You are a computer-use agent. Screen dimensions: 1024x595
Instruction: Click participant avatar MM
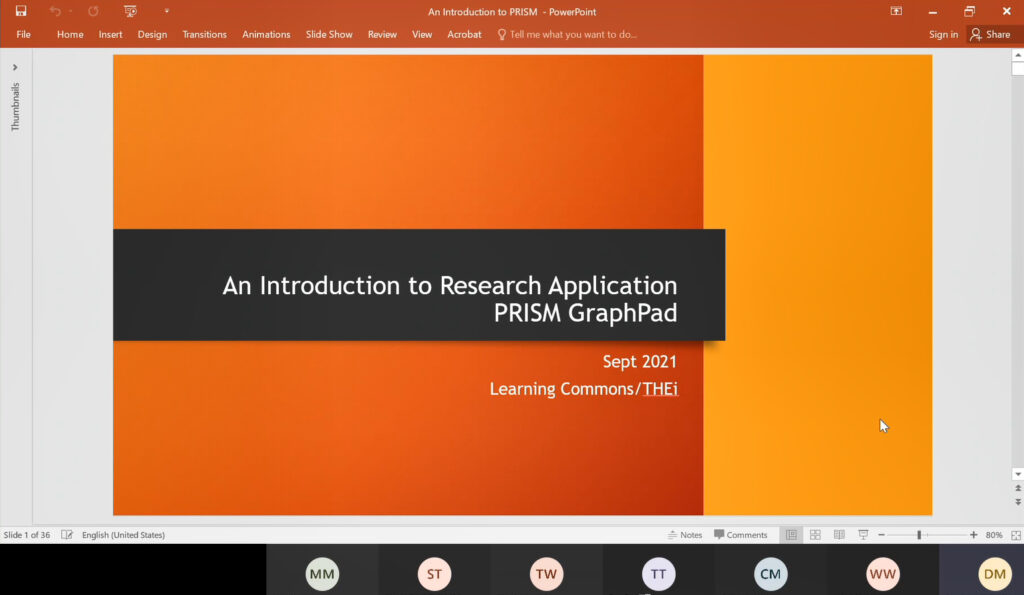(x=322, y=574)
